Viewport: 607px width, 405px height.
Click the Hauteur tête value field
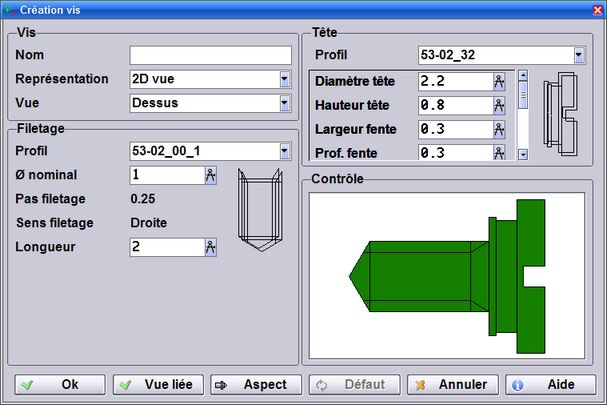point(456,106)
